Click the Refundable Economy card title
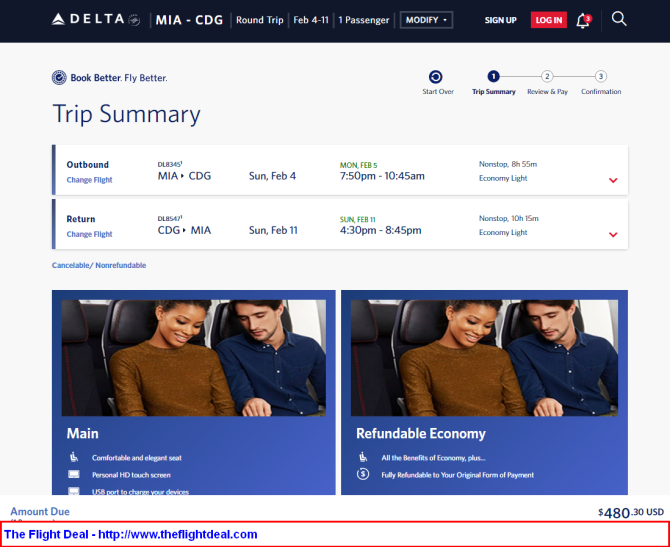Screen dimensions: 670x547 (421, 433)
